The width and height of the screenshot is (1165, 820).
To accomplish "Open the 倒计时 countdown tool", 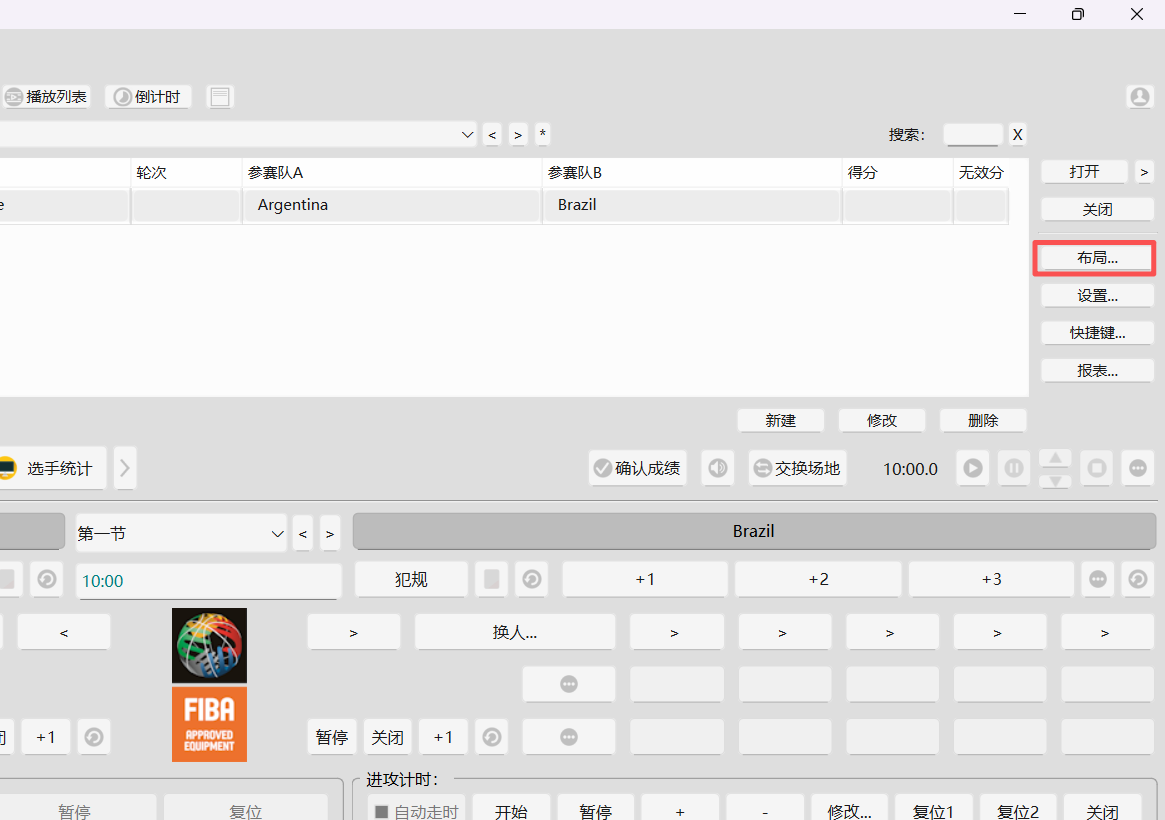I will pos(149,97).
